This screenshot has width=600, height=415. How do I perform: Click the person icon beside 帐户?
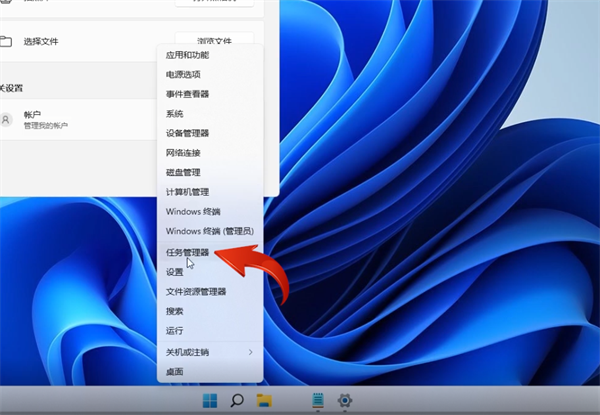6,120
